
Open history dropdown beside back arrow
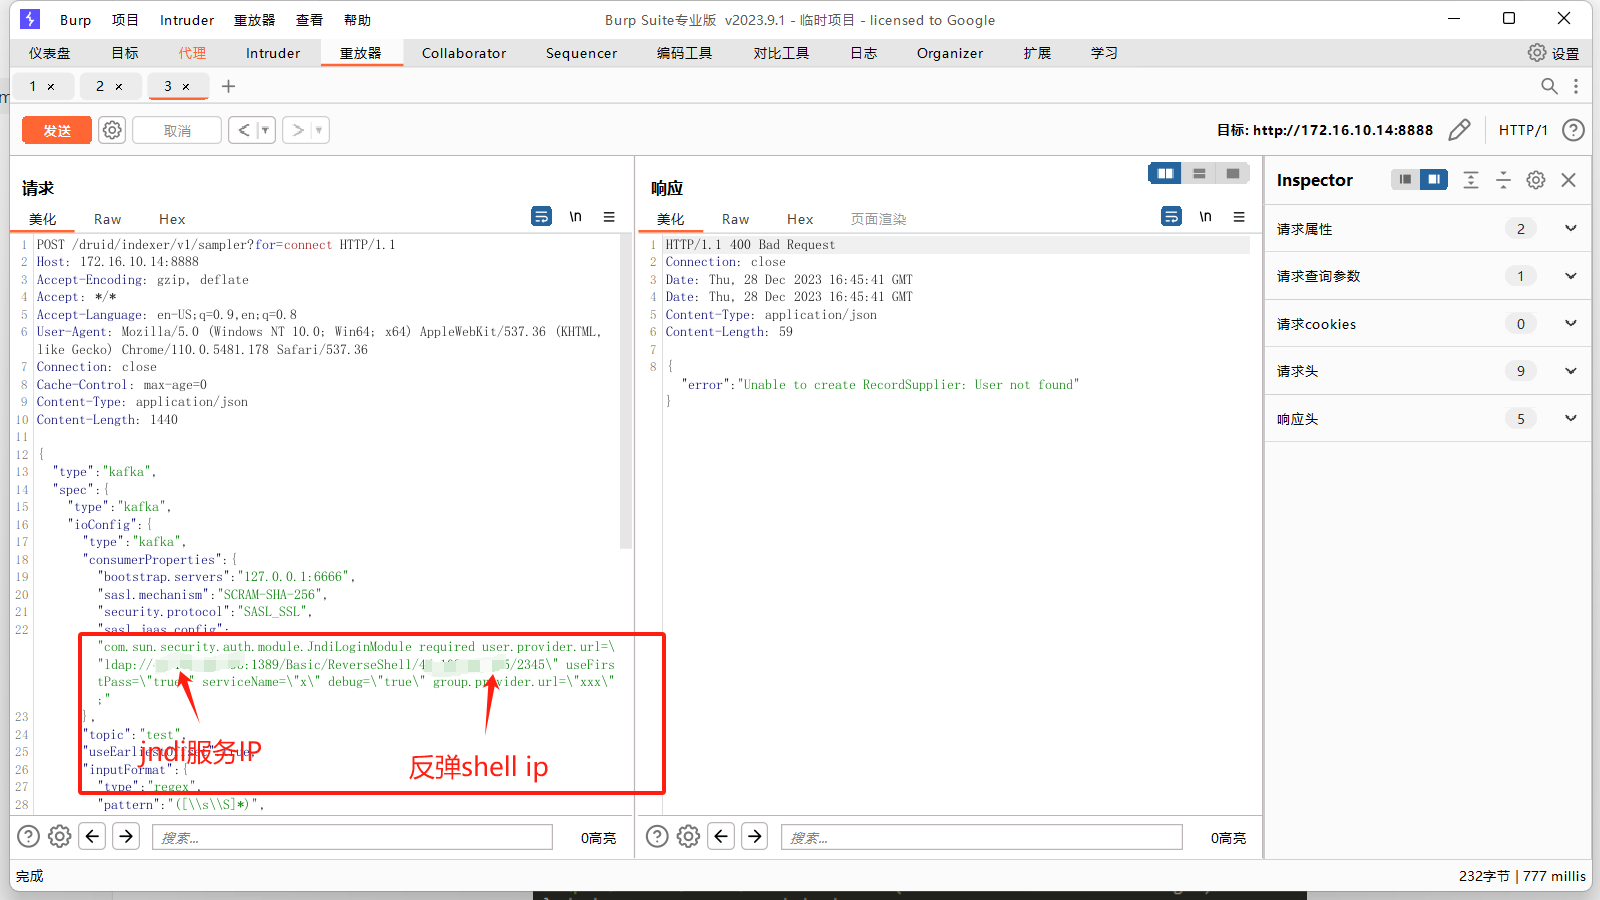tap(266, 130)
